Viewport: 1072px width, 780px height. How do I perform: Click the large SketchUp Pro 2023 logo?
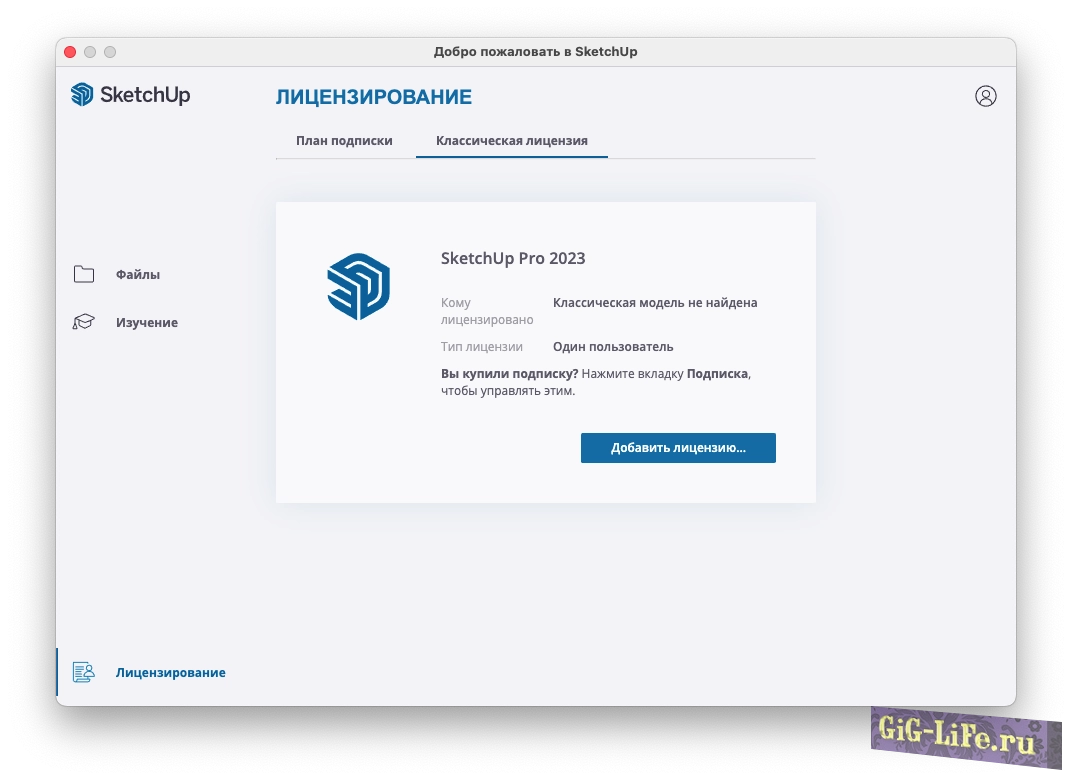[x=358, y=287]
